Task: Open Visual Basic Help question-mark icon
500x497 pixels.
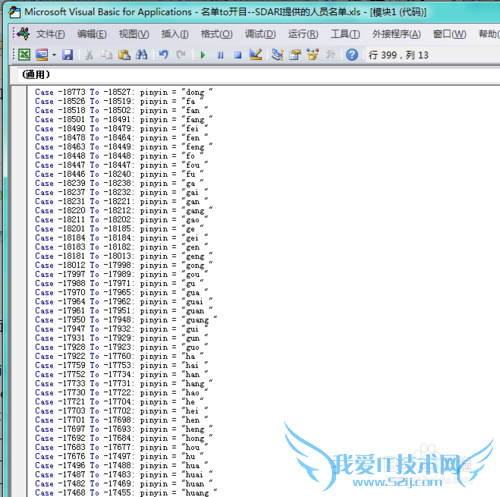Action: pos(352,55)
